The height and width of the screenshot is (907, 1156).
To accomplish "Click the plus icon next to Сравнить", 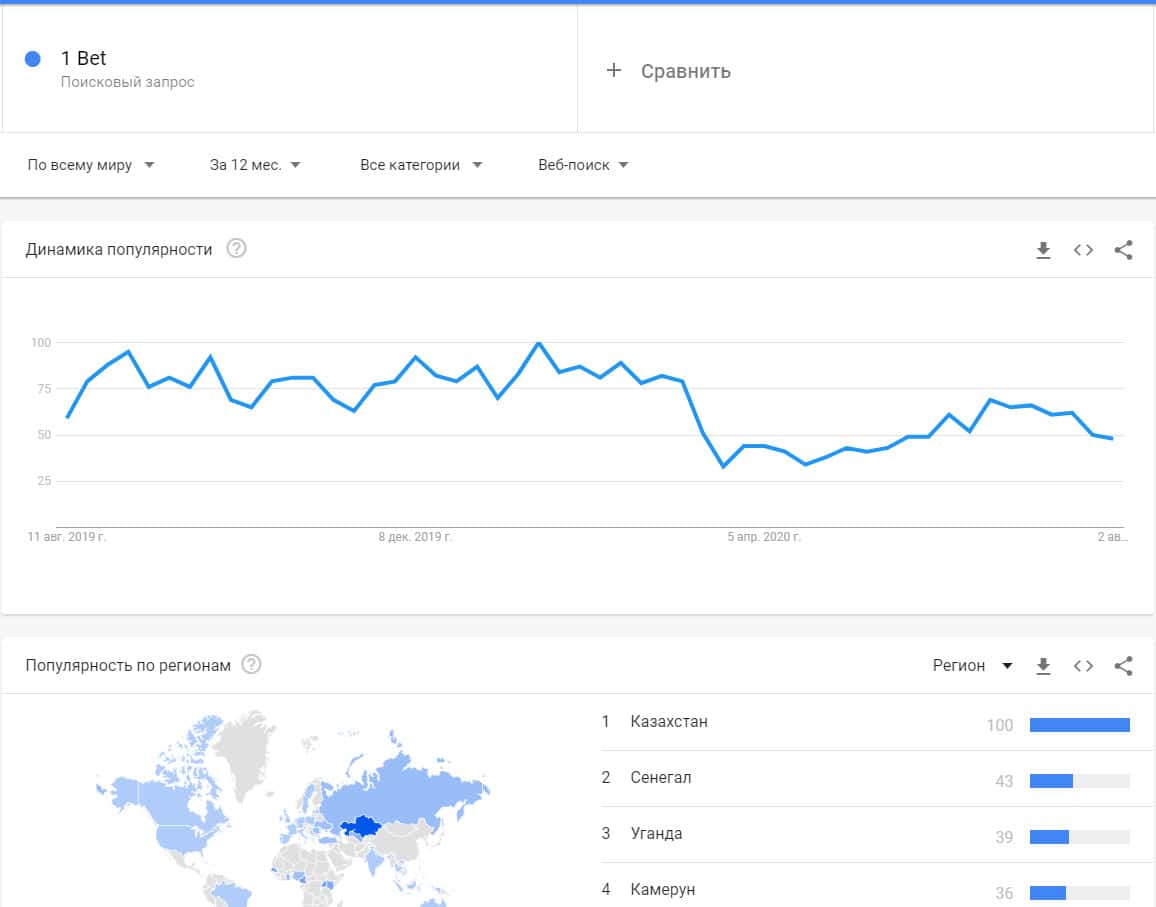I will click(x=614, y=70).
